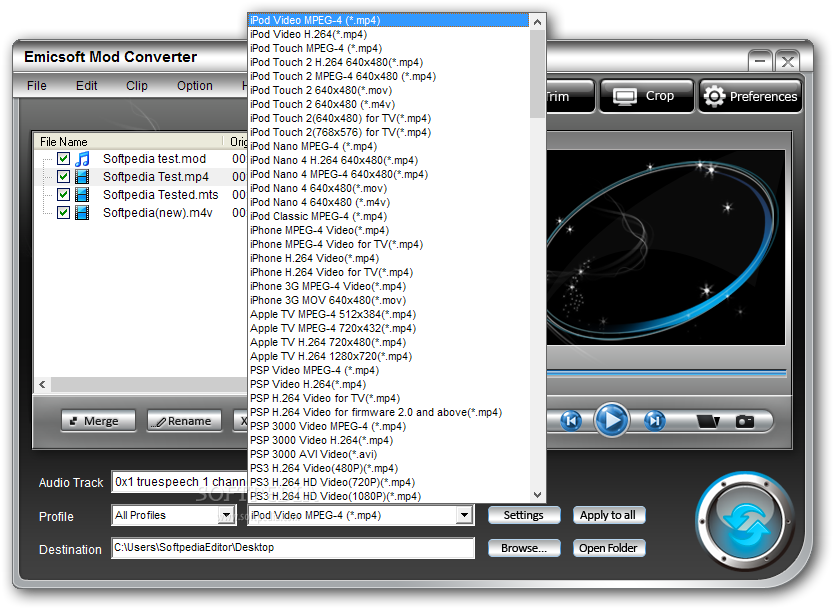Skip to previous frame in preview

[x=571, y=421]
